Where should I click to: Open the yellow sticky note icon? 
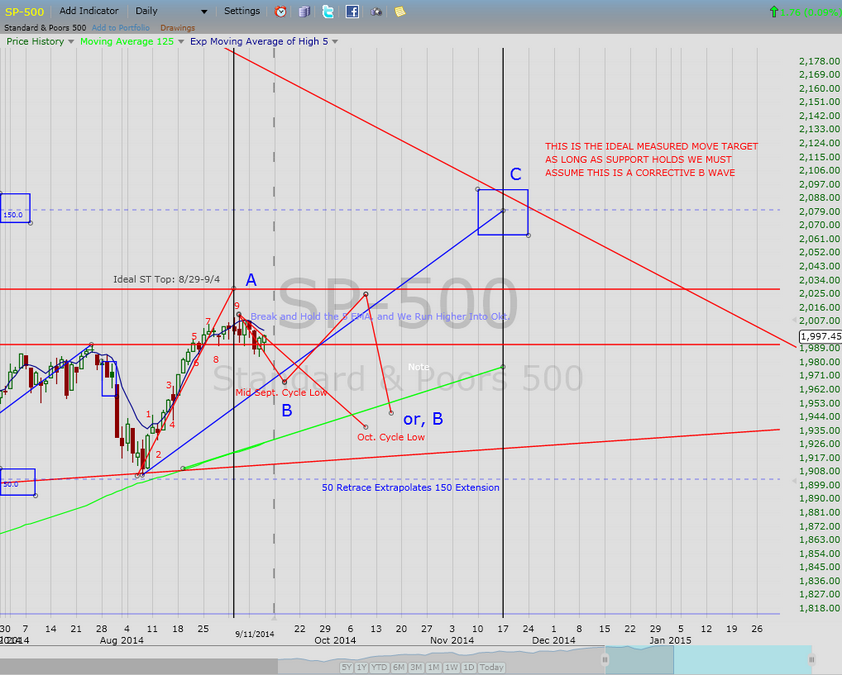399,11
